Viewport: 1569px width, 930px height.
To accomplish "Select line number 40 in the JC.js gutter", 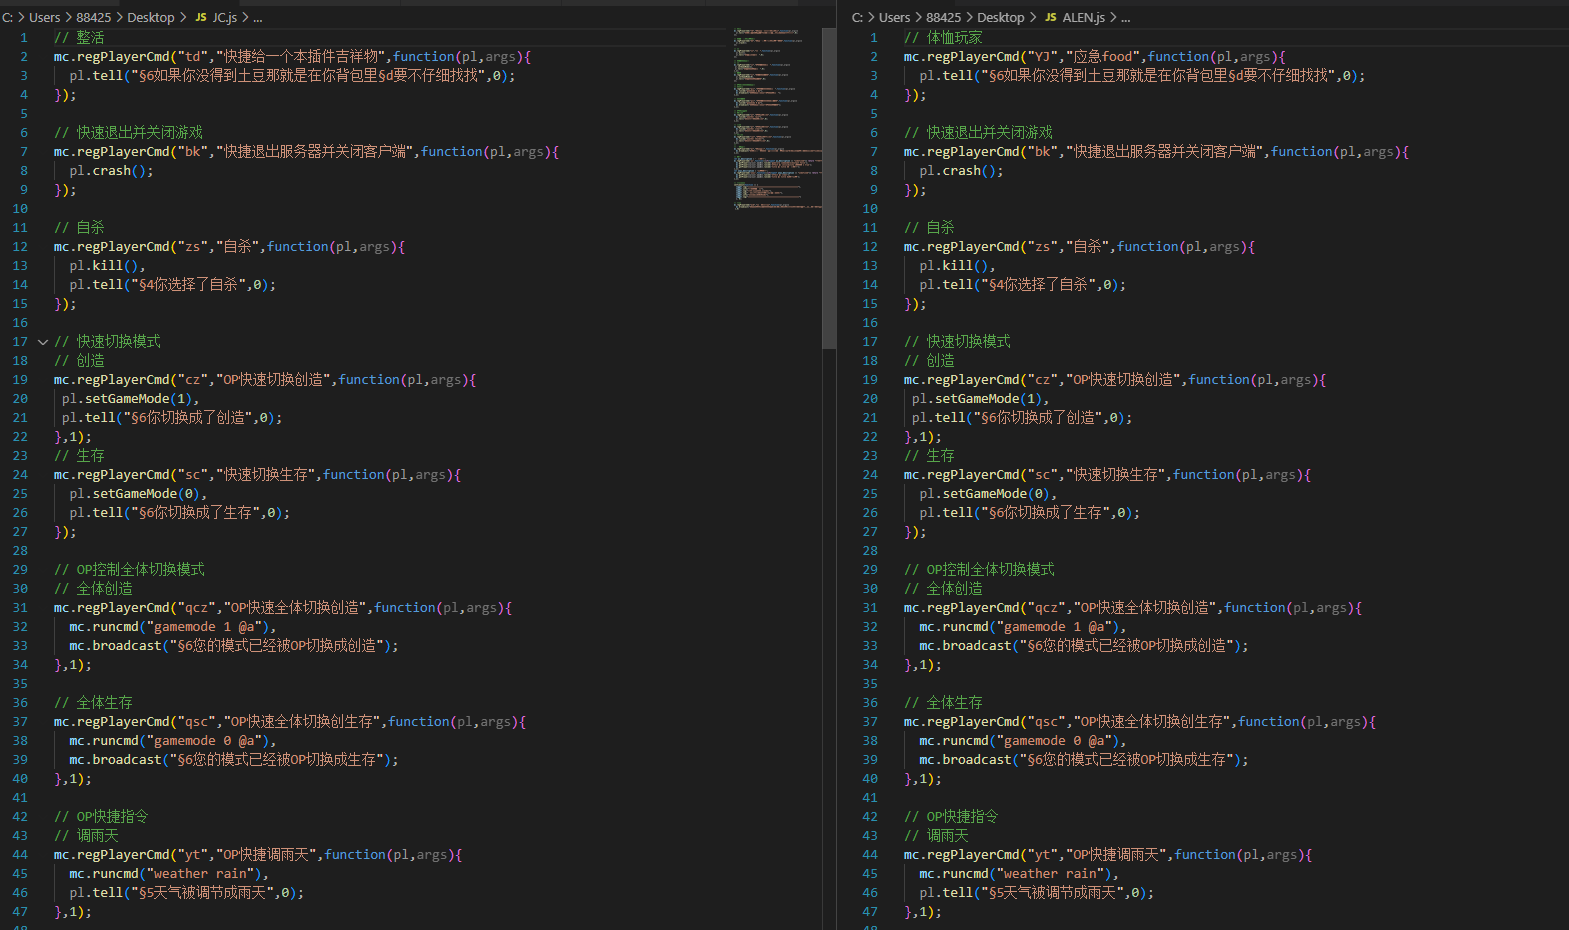I will (20, 779).
